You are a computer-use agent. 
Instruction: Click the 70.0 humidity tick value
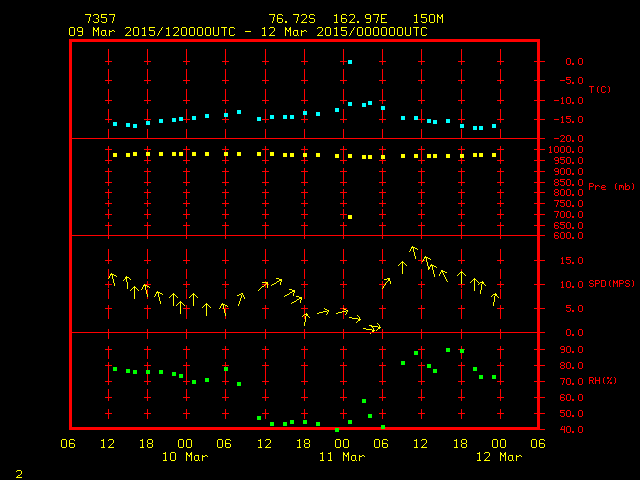571,382
